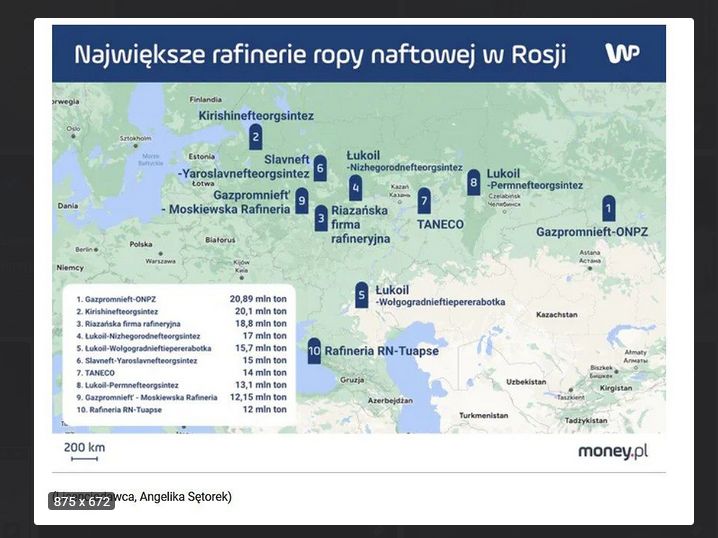Click the WP logo in header

622,53
